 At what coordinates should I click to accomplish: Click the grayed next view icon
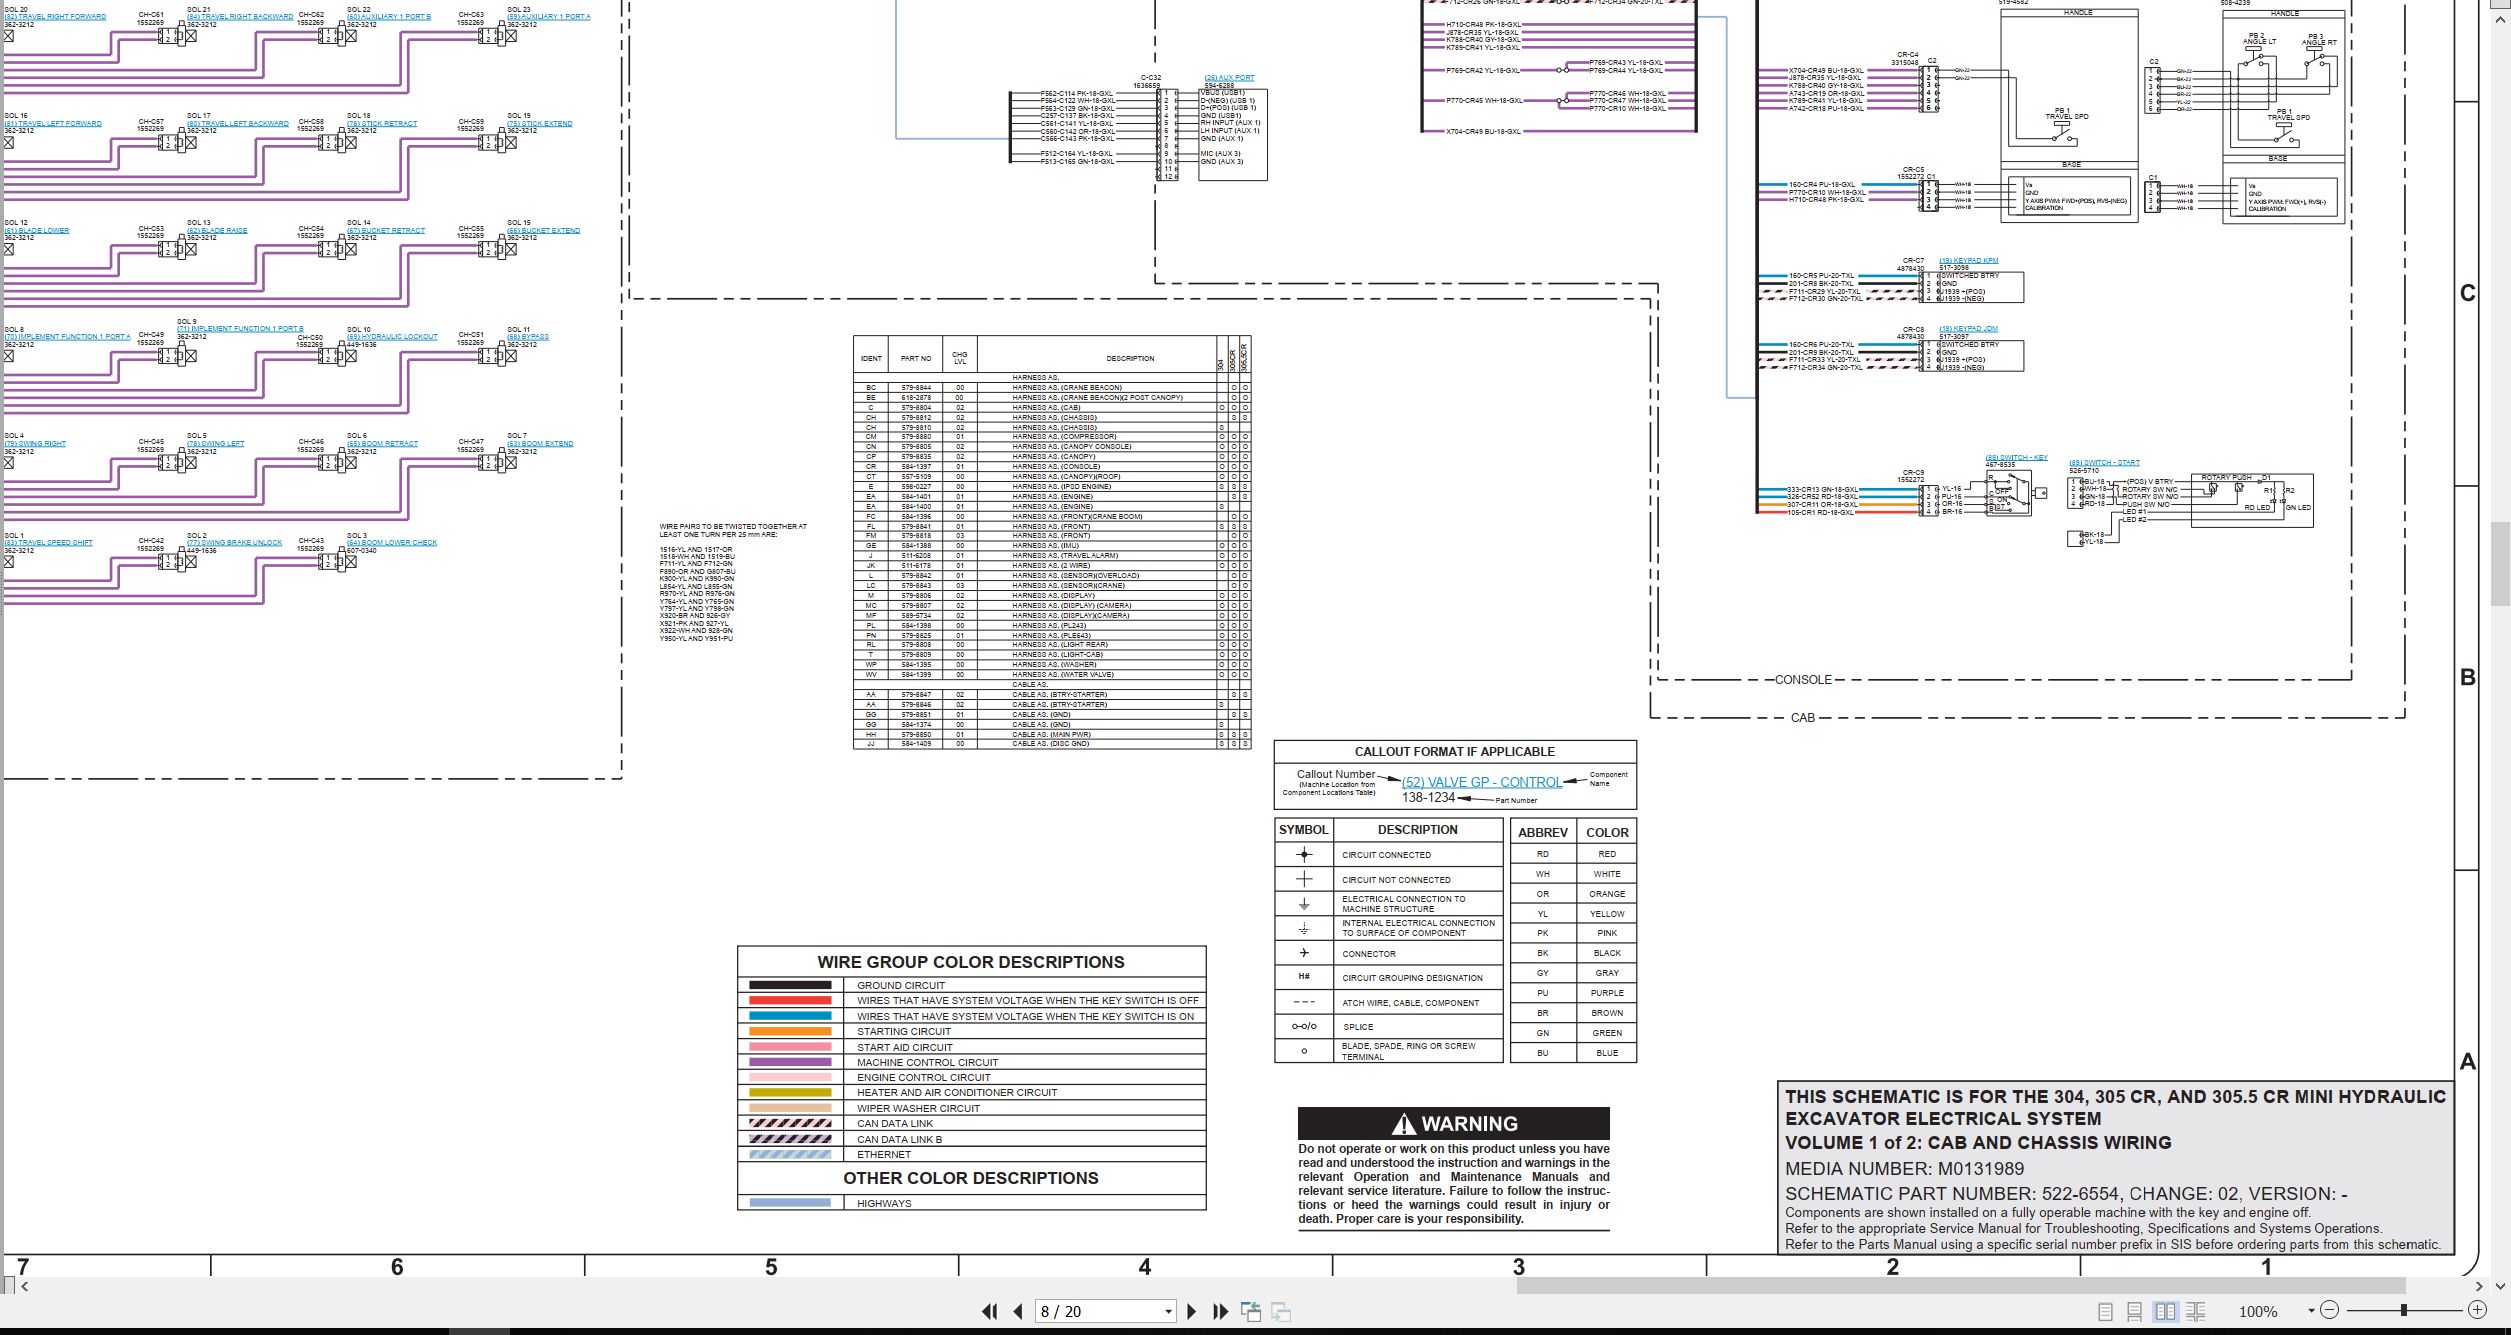point(1281,1311)
